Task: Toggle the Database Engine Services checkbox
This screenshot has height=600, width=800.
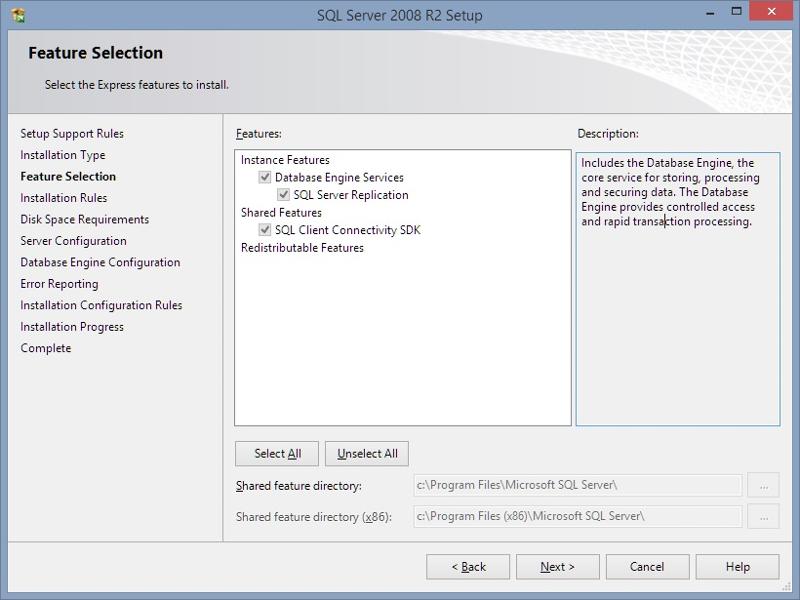Action: tap(265, 178)
